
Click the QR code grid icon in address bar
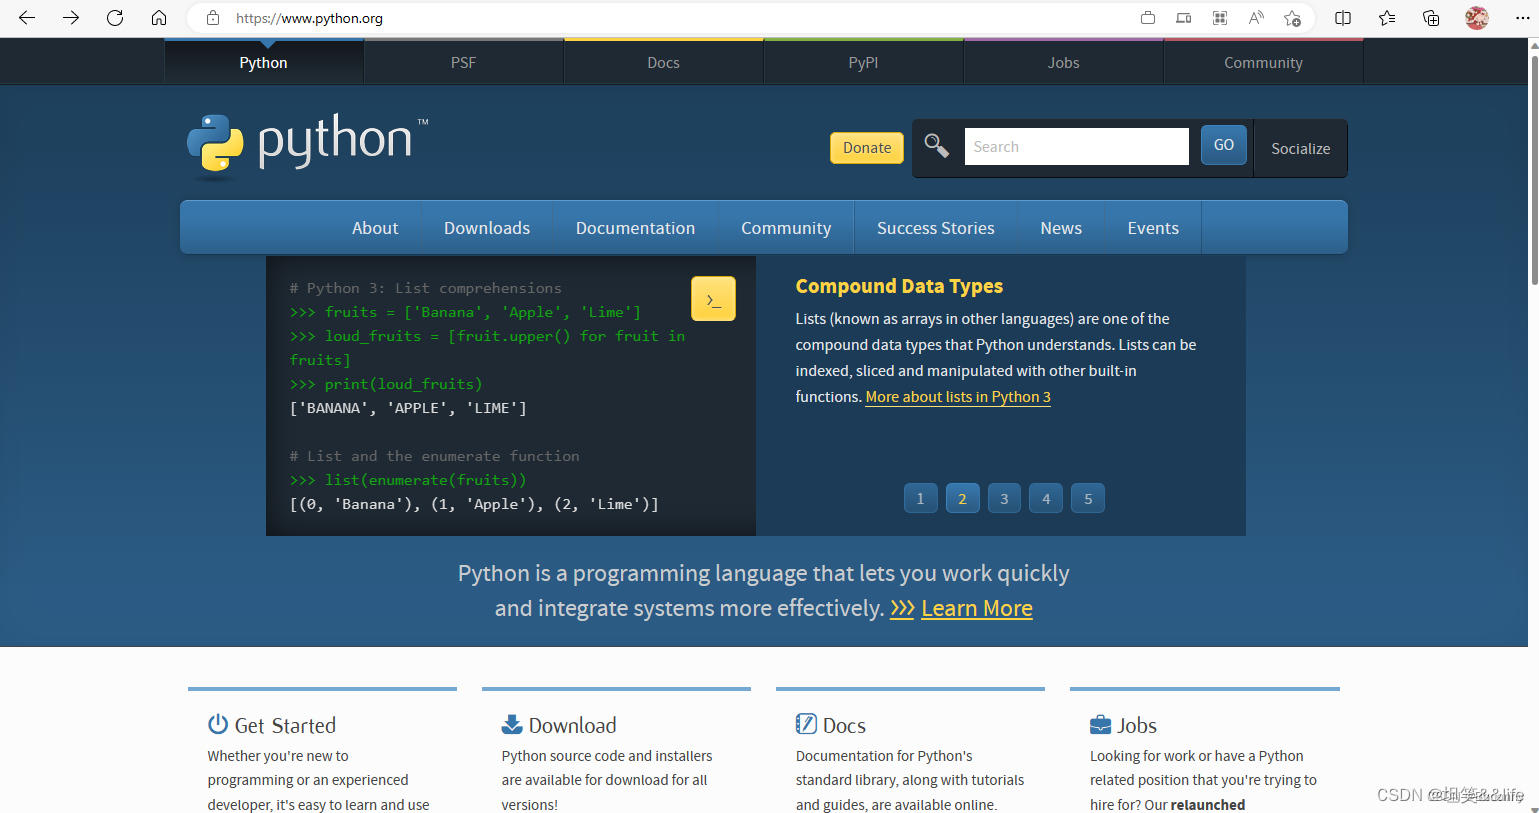(1220, 18)
